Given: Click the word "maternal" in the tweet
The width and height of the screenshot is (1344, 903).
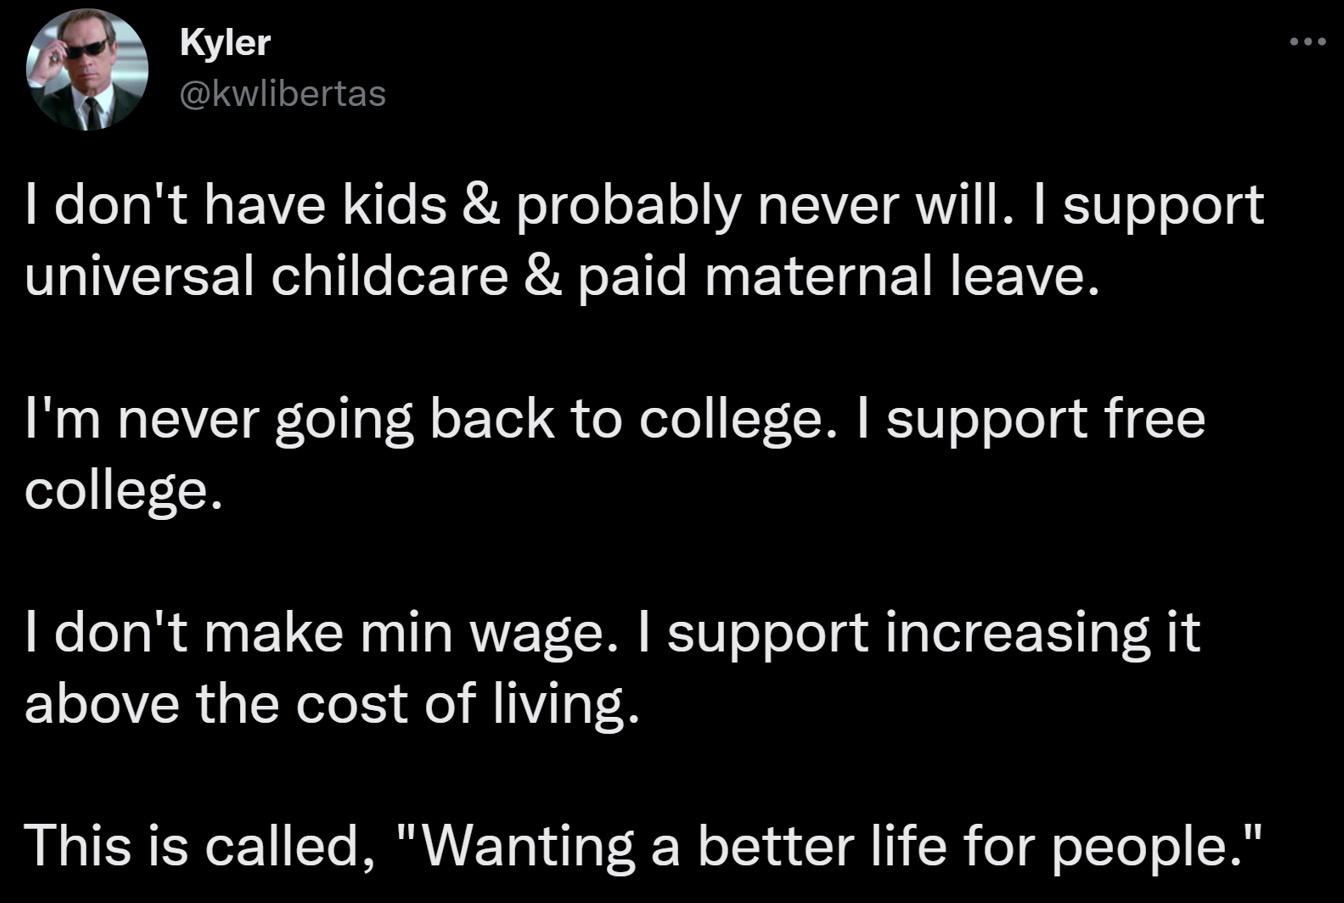Looking at the screenshot, I should [808, 275].
